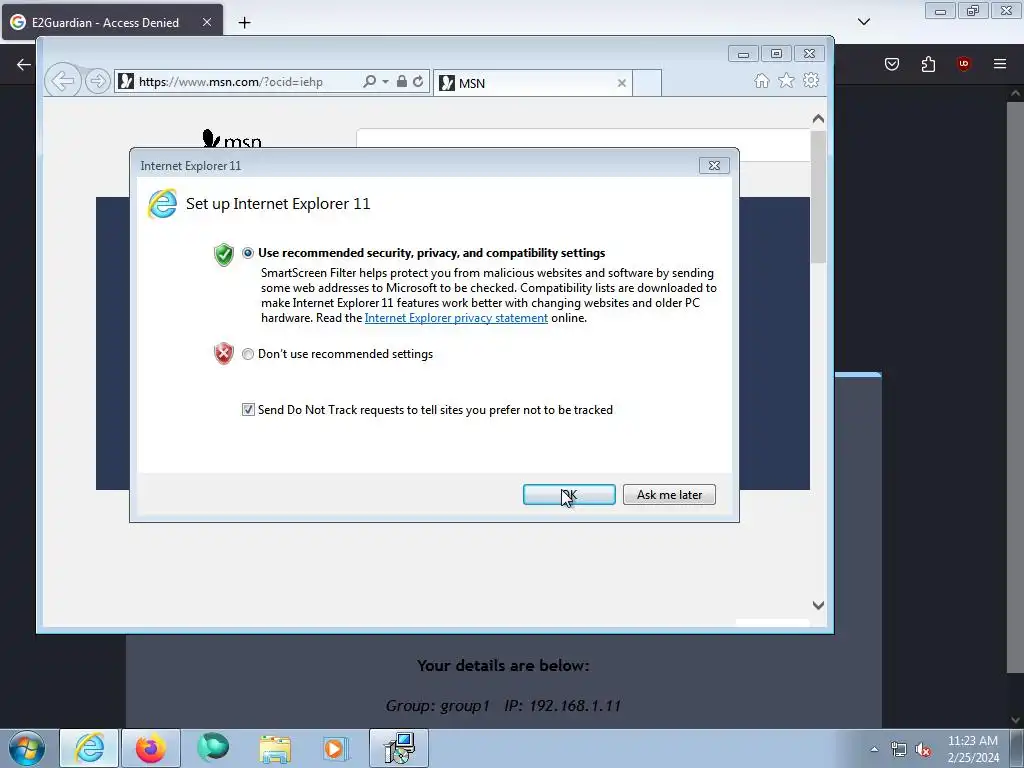Select Use recommended security settings radio button

click(x=248, y=253)
